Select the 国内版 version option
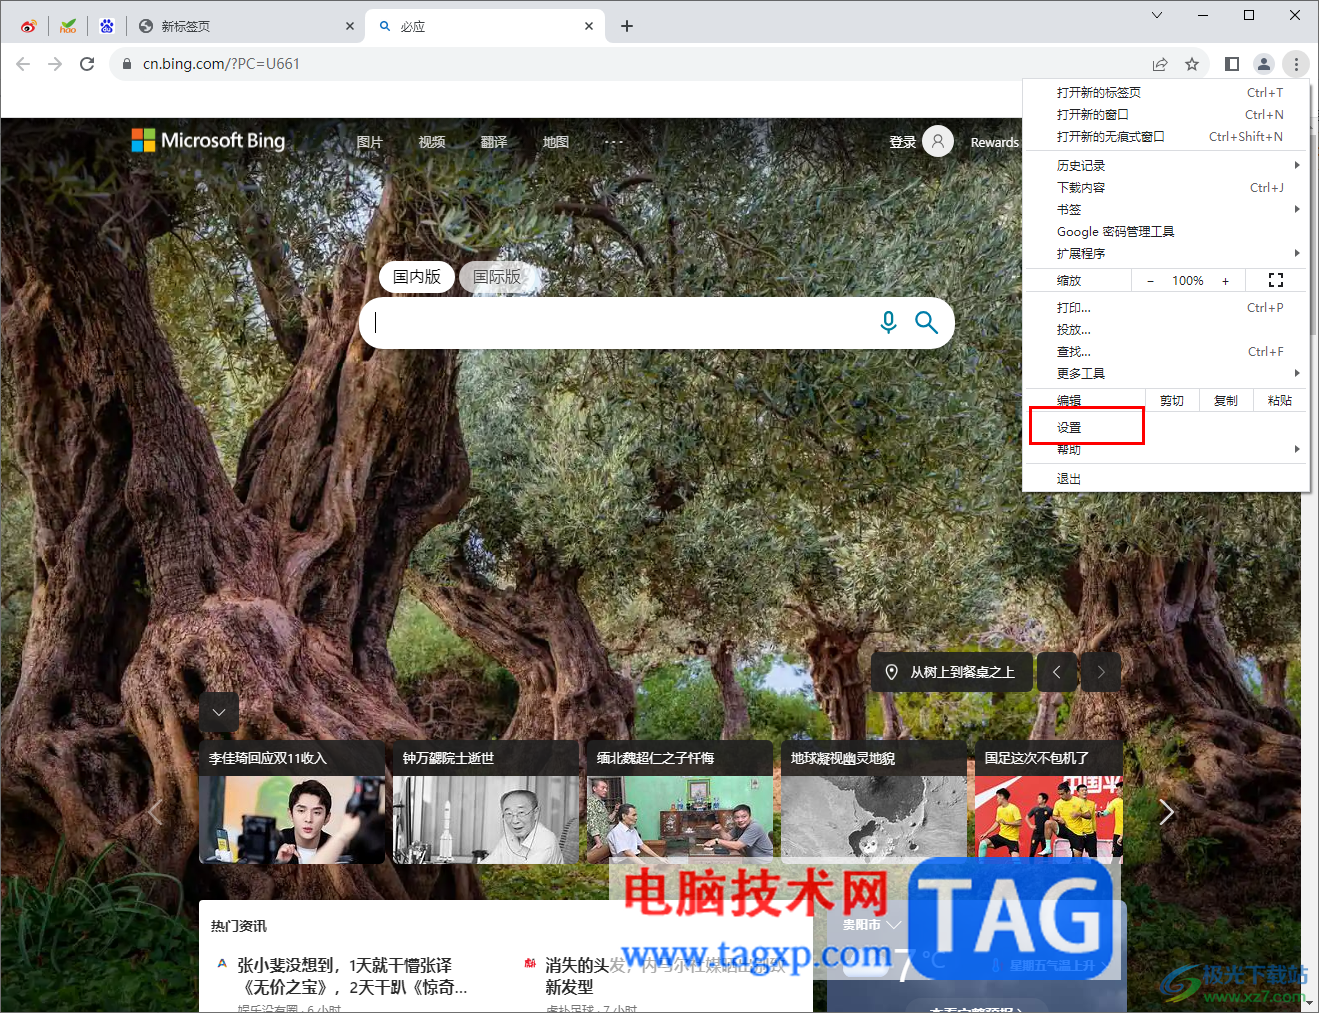Viewport: 1319px width, 1013px height. tap(416, 277)
